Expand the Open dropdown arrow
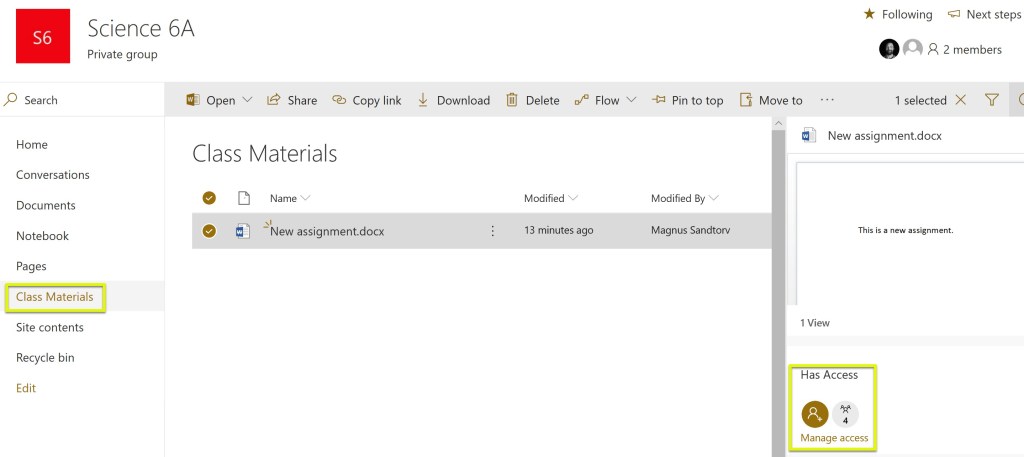This screenshot has width=1024, height=457. 247,100
